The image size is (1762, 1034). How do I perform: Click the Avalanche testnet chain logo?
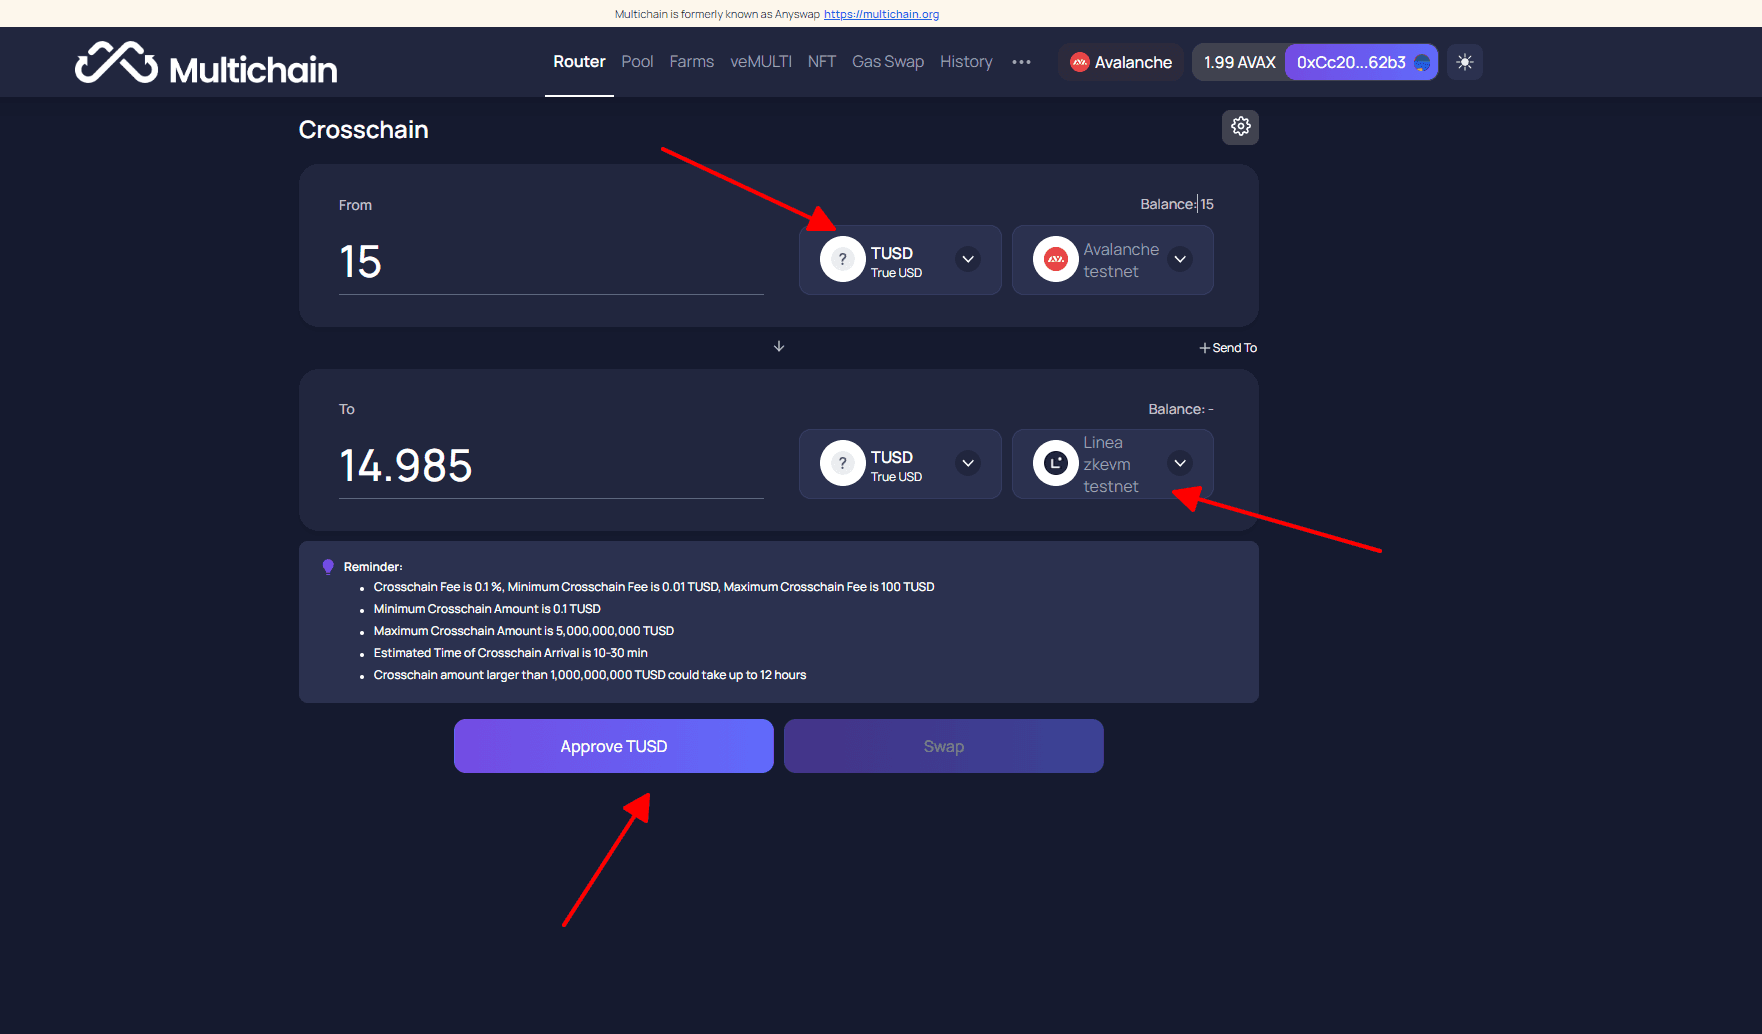pos(1056,260)
